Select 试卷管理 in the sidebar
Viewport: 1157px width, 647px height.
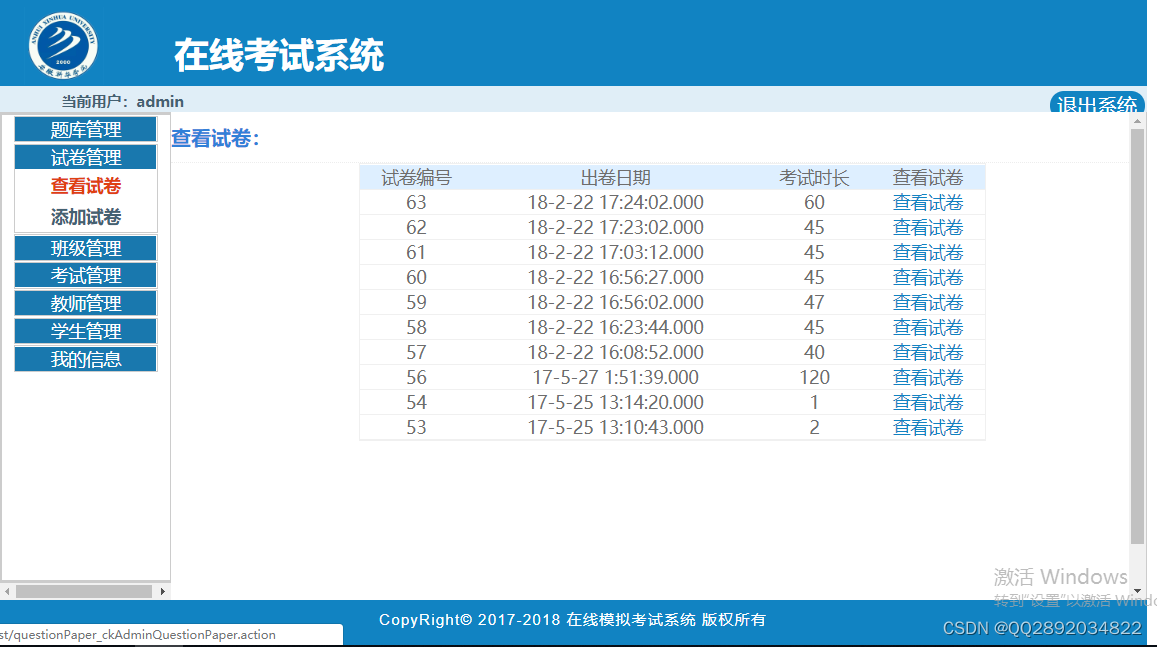[85, 156]
